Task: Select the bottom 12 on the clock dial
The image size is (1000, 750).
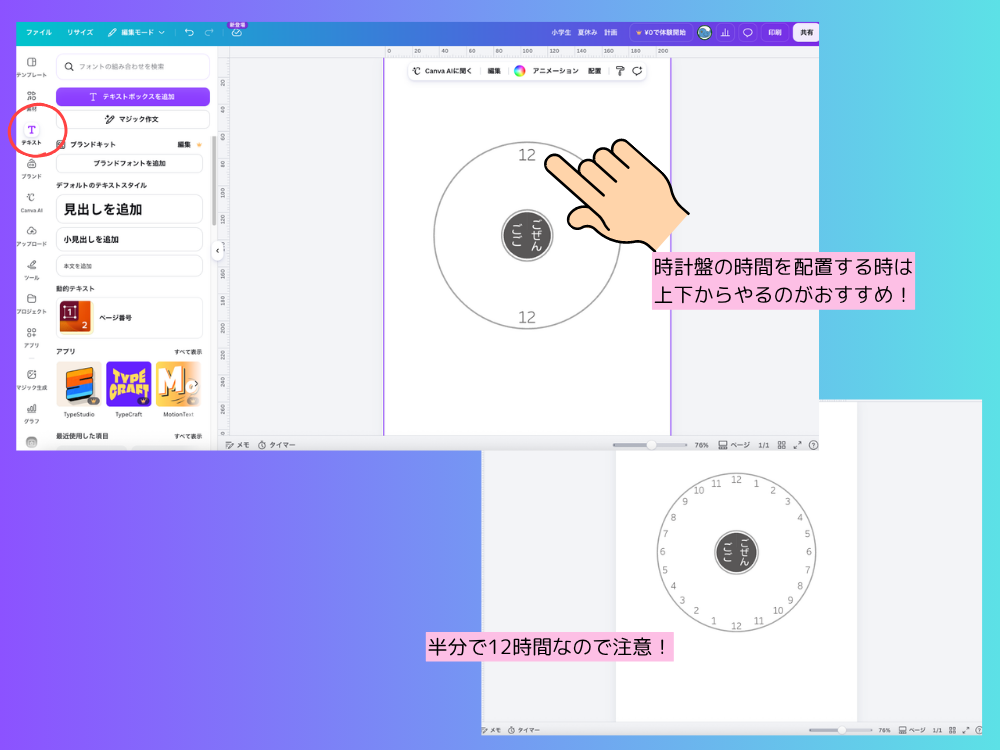Action: point(527,317)
